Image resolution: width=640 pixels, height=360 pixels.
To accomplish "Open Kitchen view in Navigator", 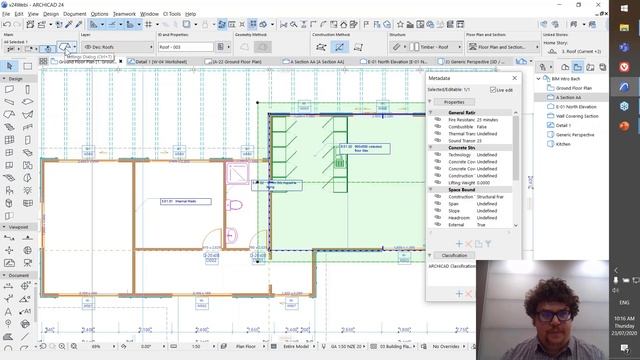I will point(563,144).
